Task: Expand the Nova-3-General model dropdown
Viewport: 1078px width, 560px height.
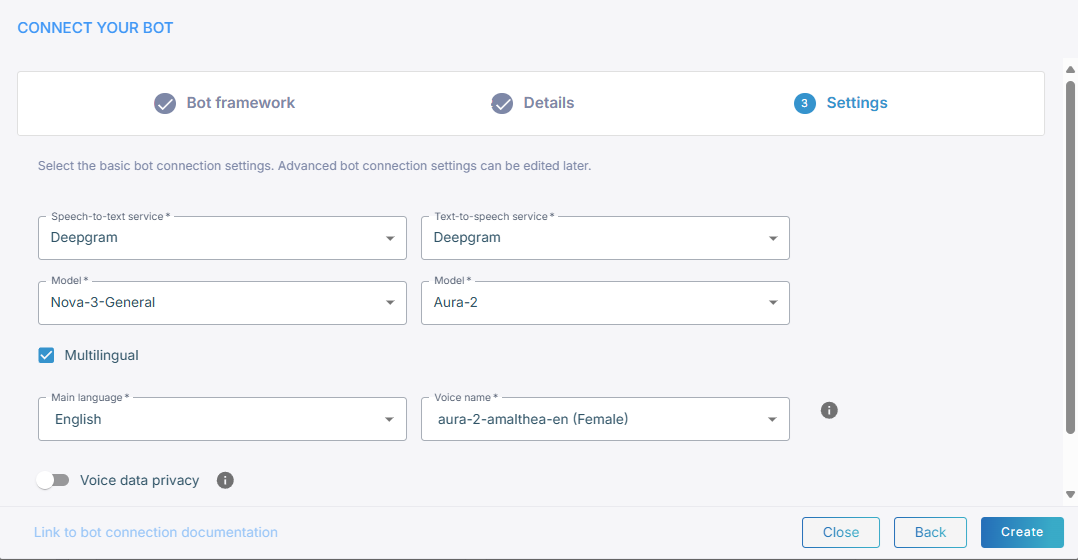Action: click(x=222, y=302)
